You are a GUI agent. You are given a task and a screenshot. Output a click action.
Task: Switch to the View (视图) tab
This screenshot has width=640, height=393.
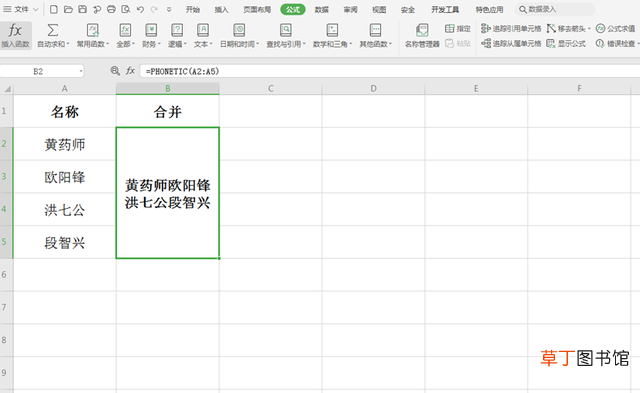[379, 9]
